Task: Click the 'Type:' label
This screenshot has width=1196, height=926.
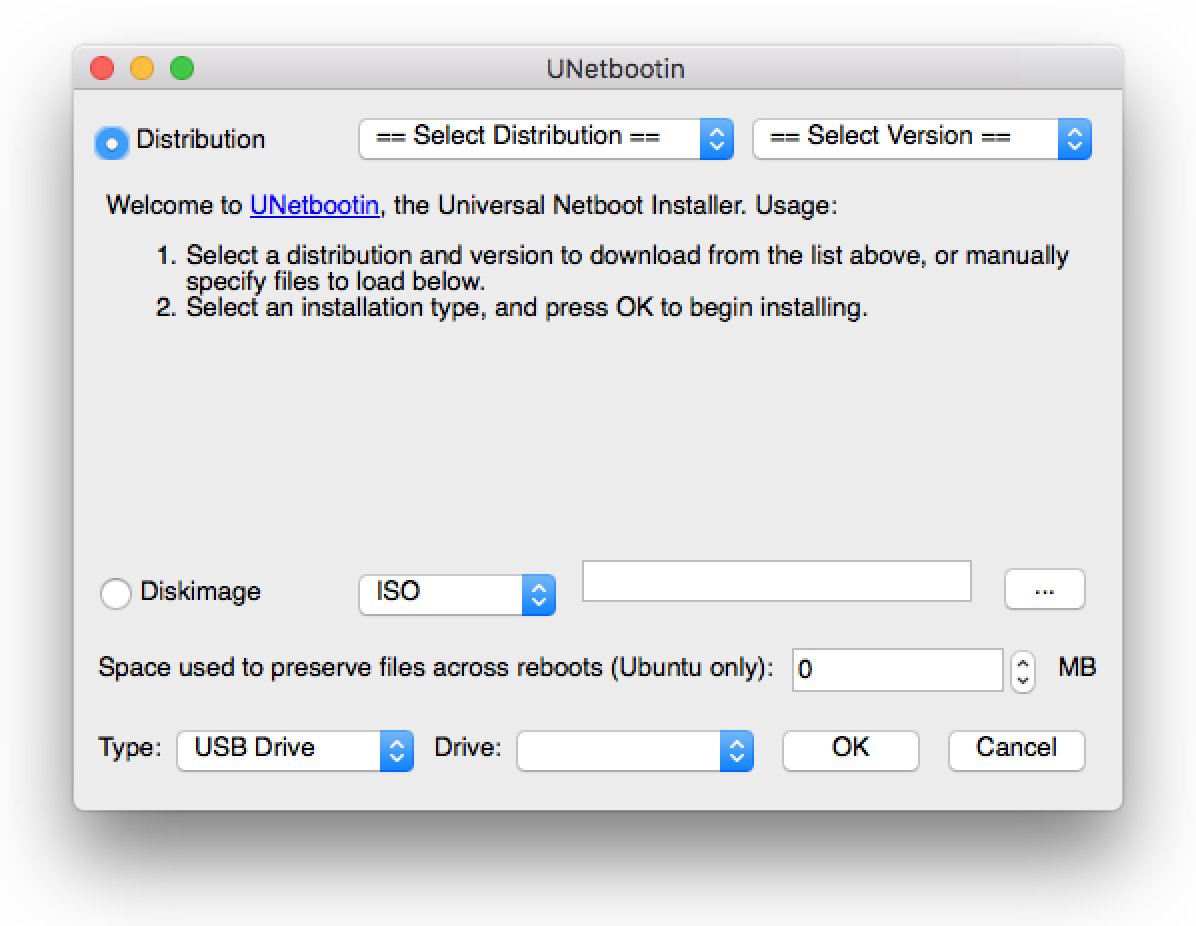Action: [x=130, y=747]
